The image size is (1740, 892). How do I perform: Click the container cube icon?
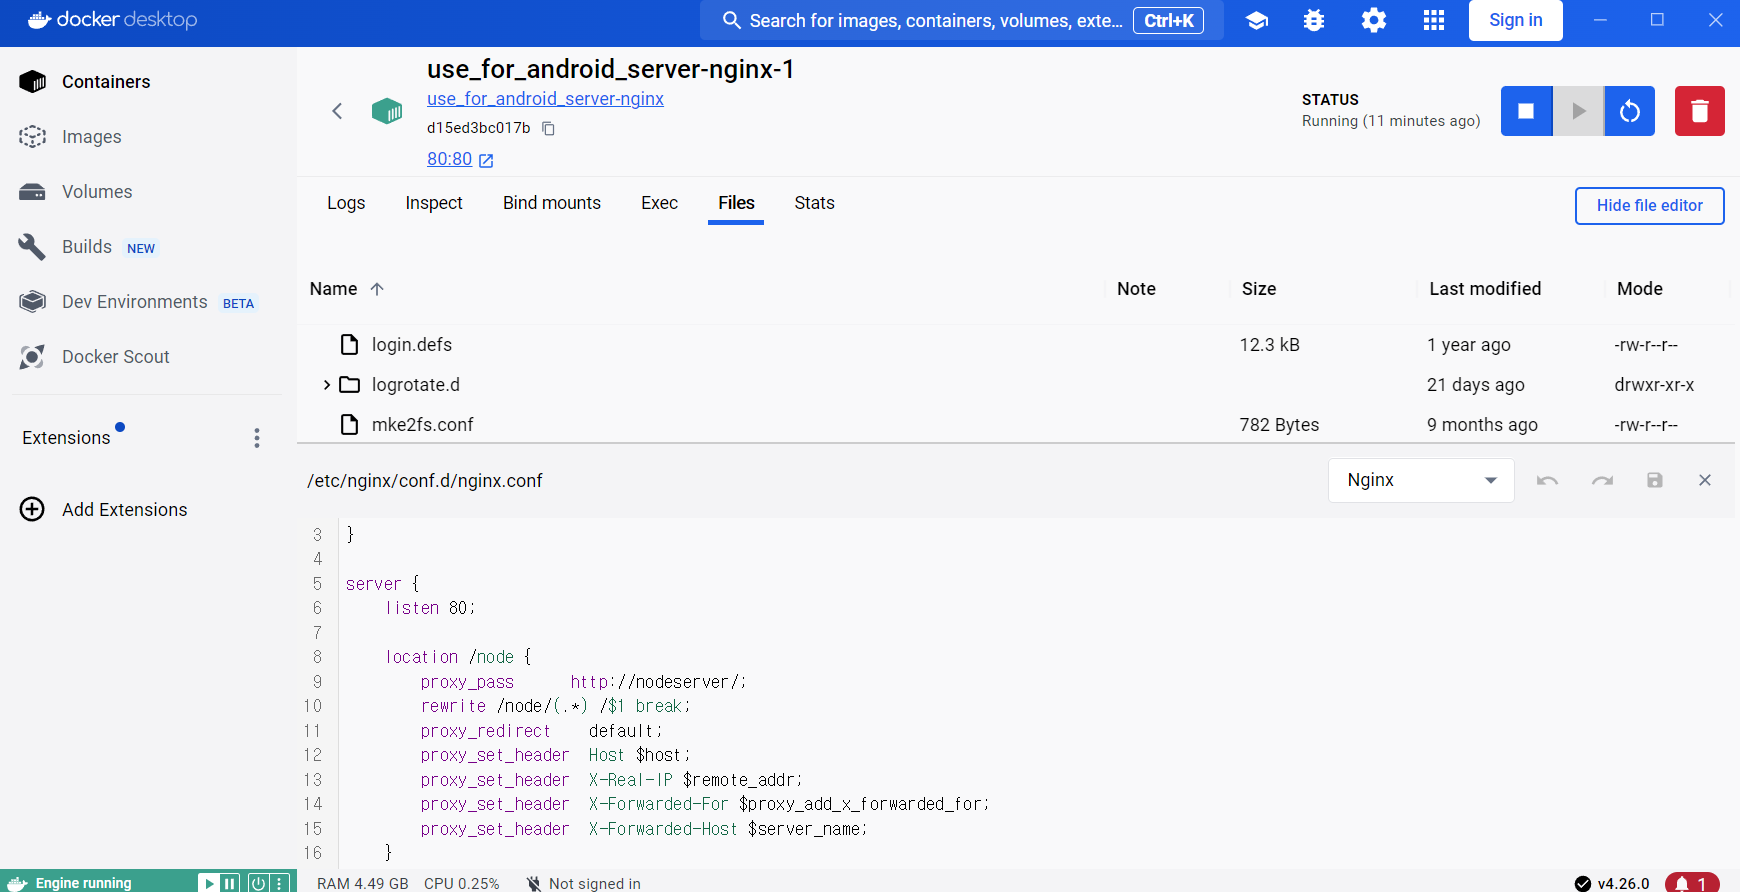coord(387,111)
